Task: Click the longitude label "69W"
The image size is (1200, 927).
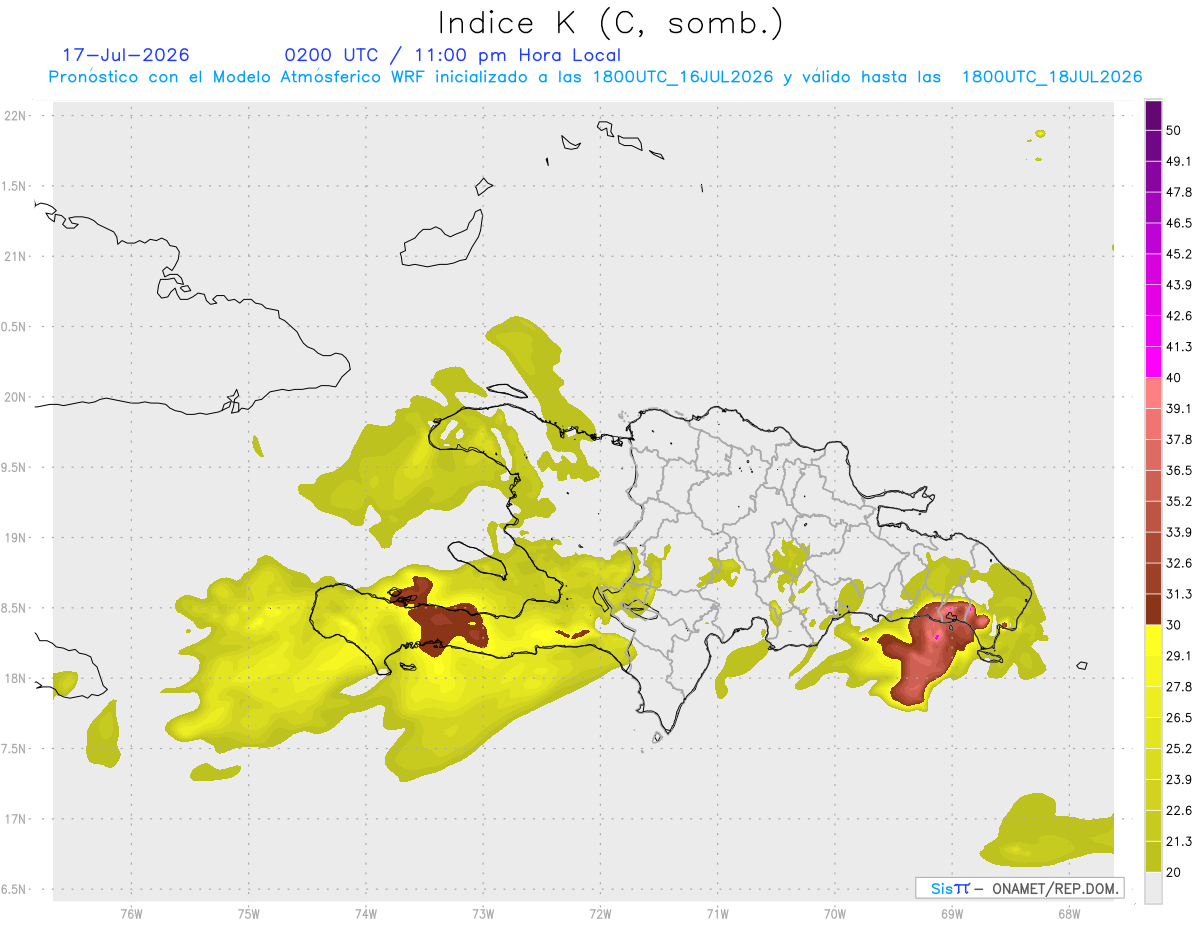Action: [x=951, y=914]
